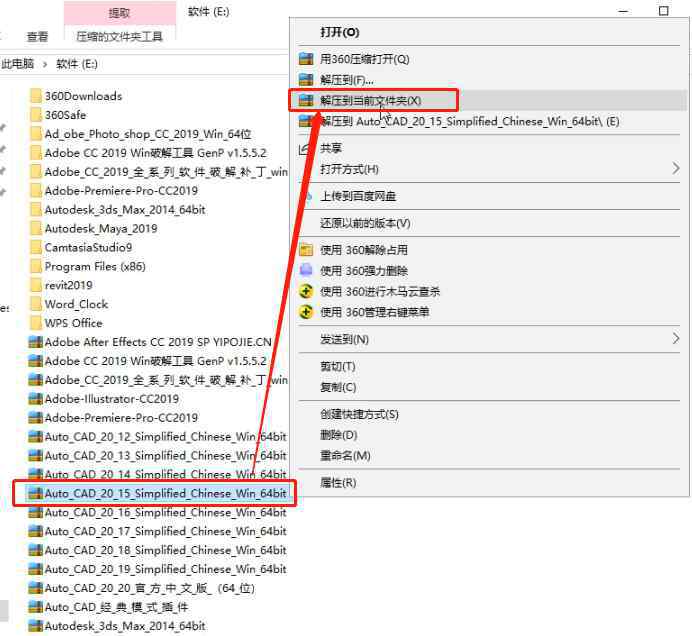Switch to the 查看 ribbon tab
Screen dimensions: 692x636
point(38,36)
